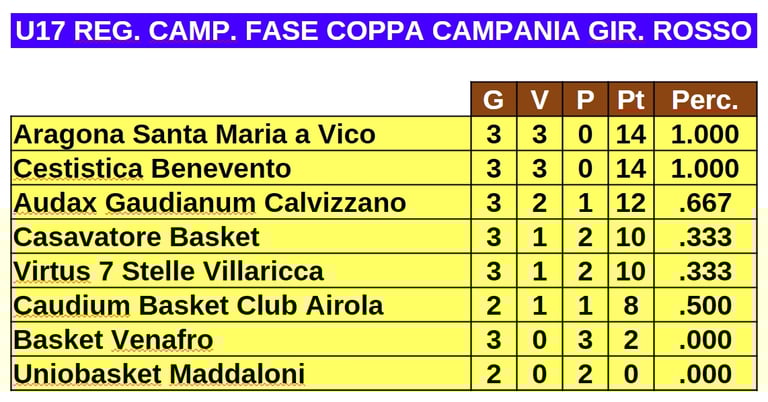This screenshot has width=768, height=402.
Task: Select the Caudium Basket Club Airola cell
Action: coord(240,305)
